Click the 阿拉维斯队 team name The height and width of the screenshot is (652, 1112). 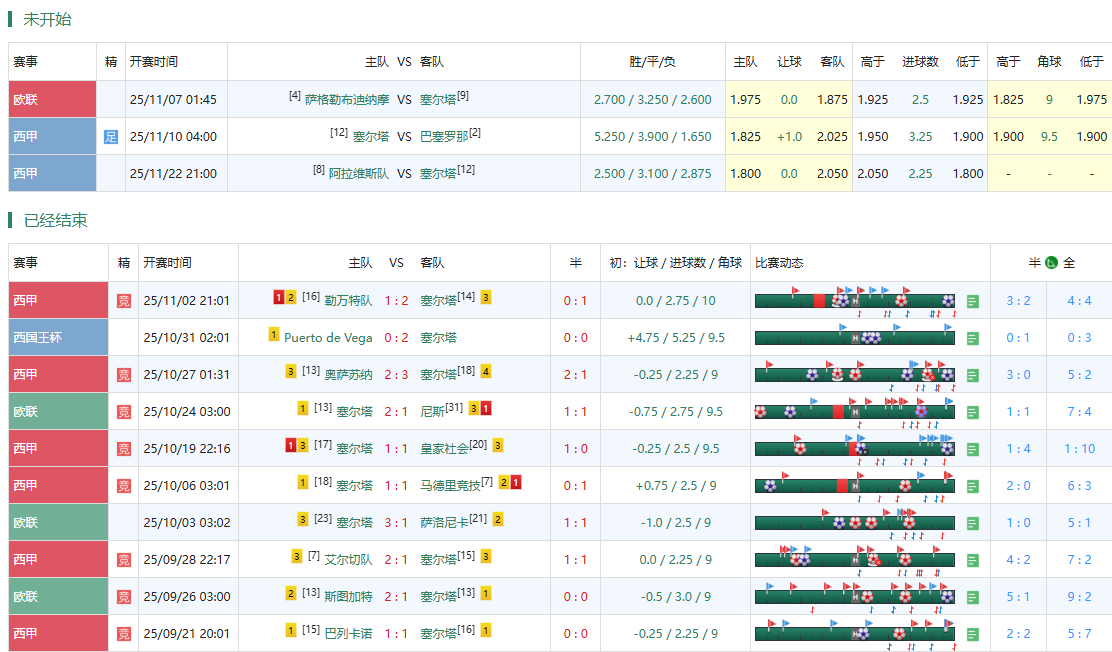pyautogui.click(x=359, y=174)
